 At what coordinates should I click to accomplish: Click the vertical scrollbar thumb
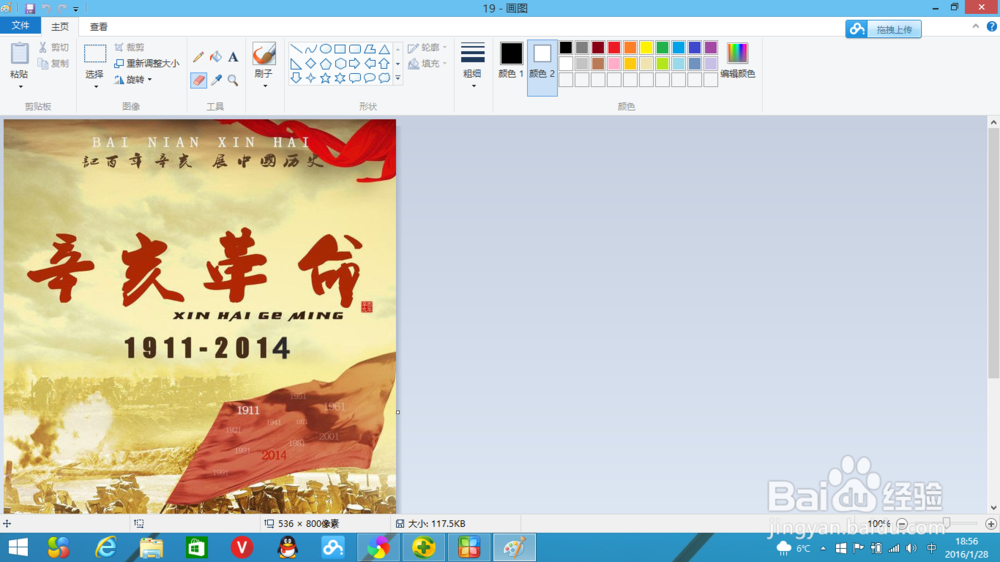pyautogui.click(x=994, y=253)
